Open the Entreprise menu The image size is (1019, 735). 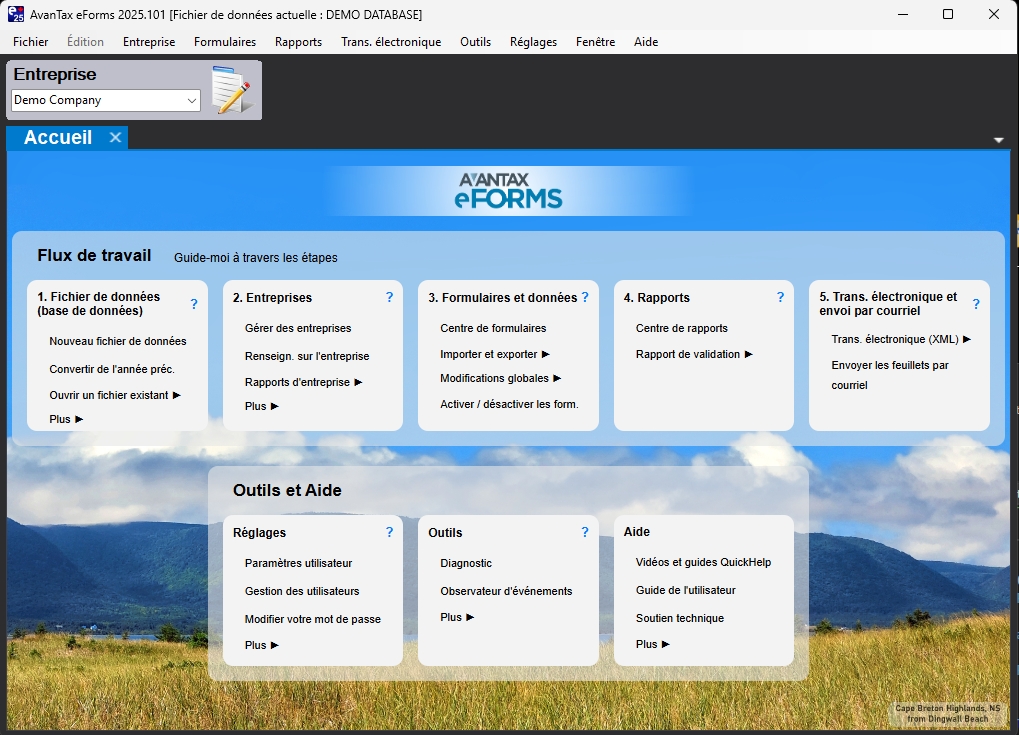[x=149, y=42]
